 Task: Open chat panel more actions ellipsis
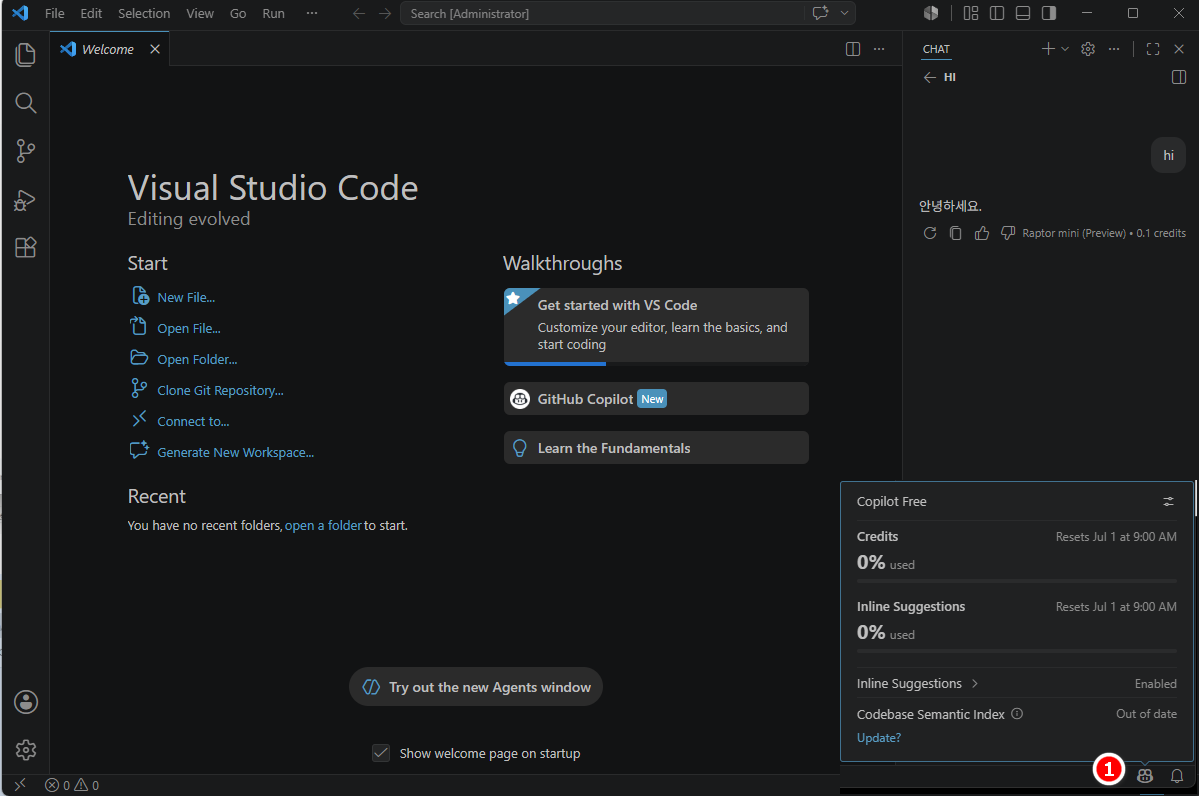coord(1114,49)
